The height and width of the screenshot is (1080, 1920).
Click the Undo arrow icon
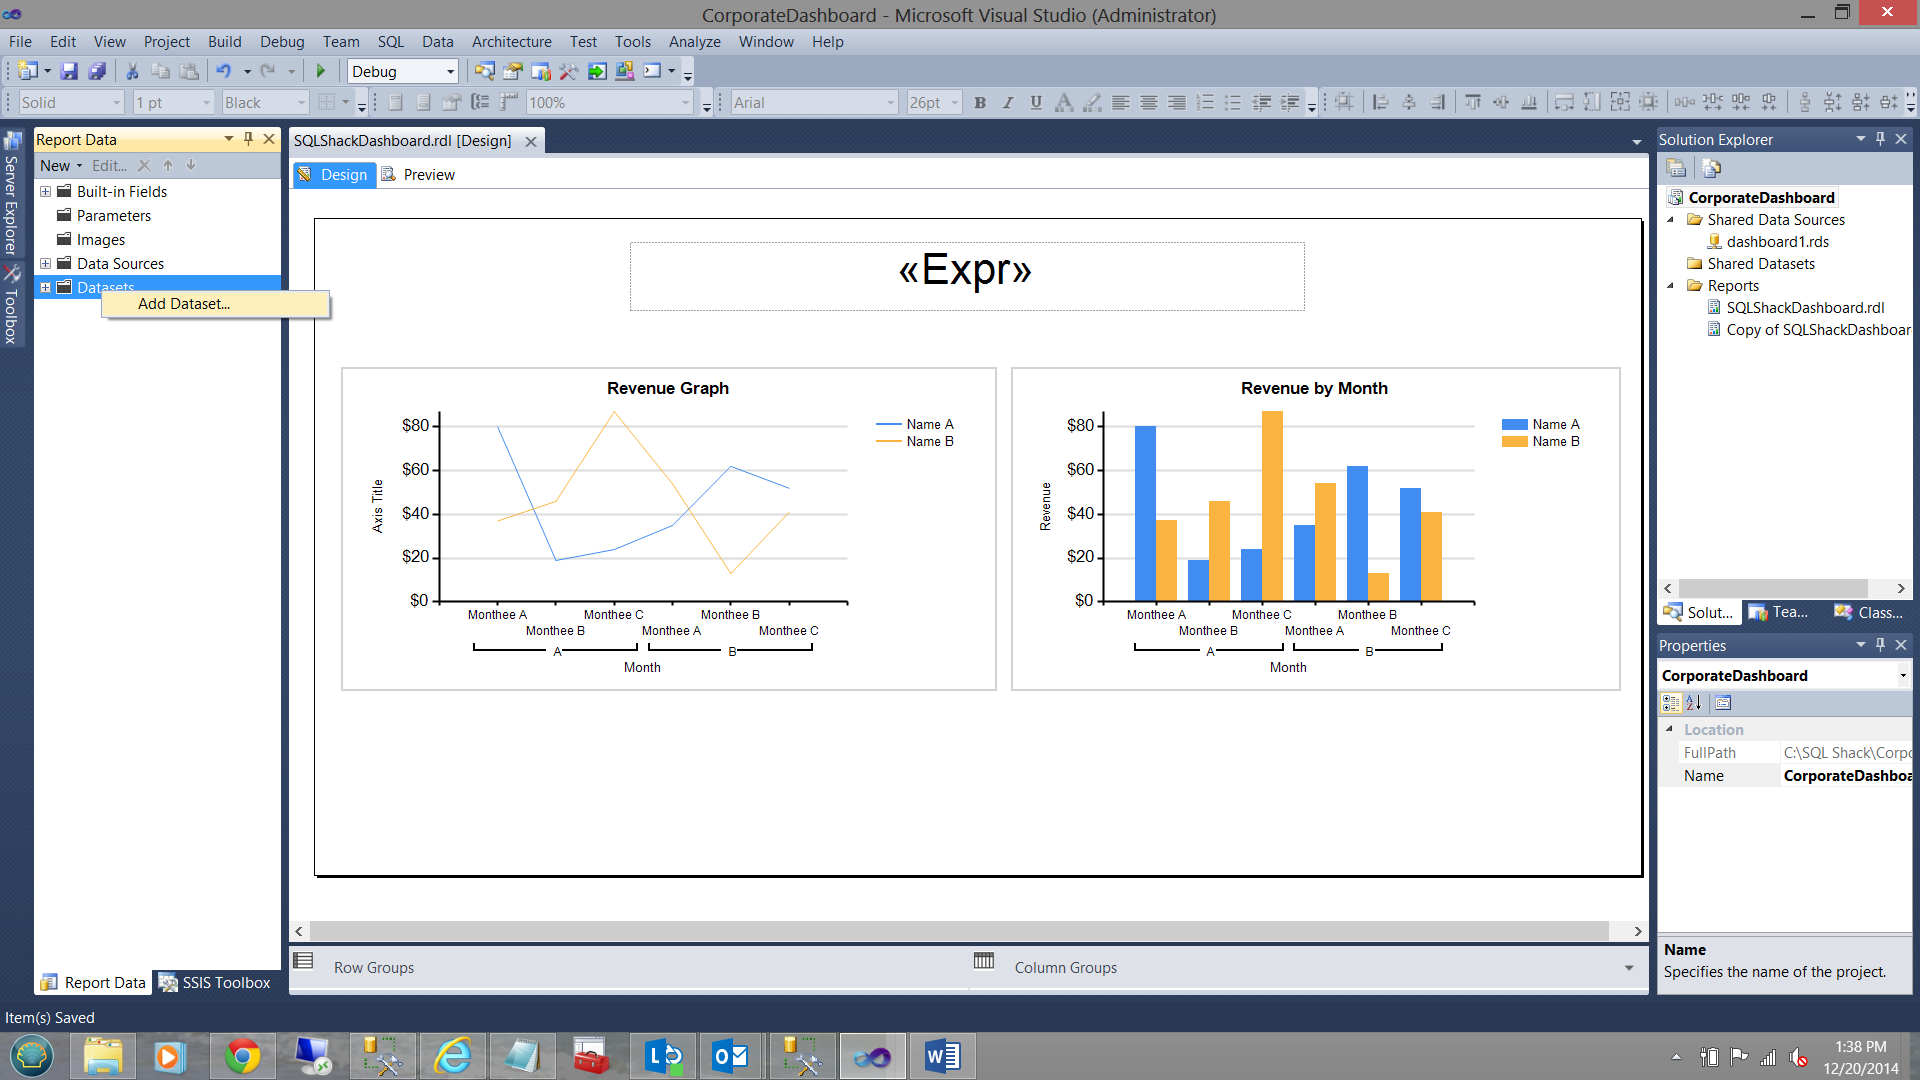pos(223,71)
